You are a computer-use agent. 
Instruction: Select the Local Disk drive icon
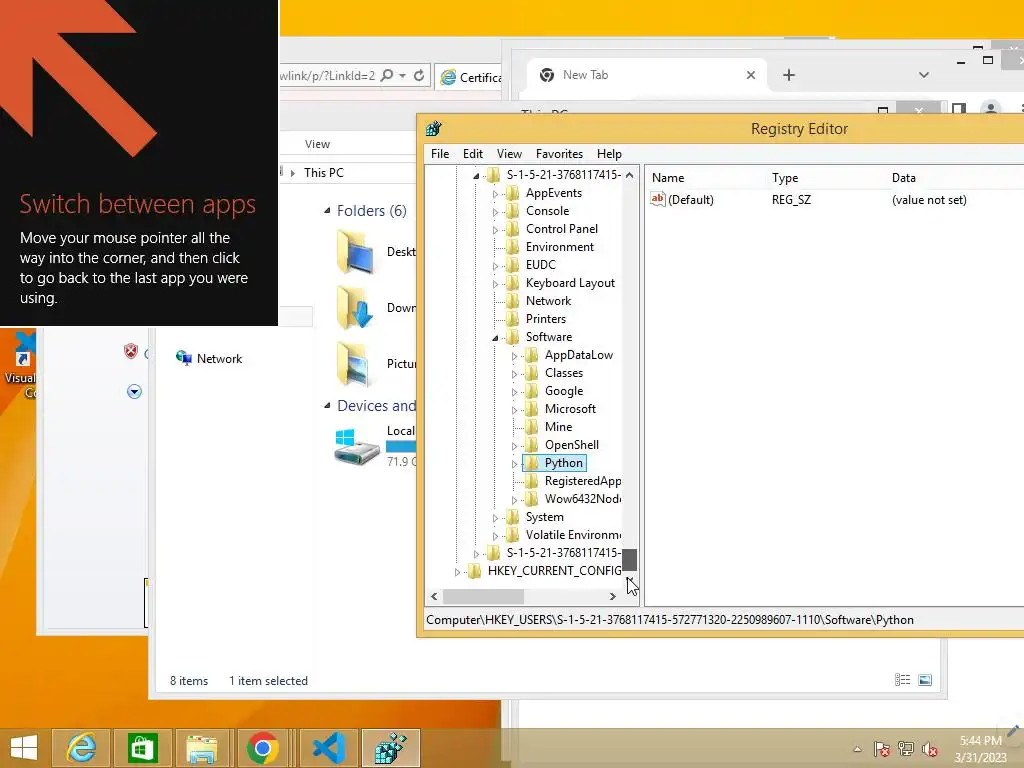357,447
